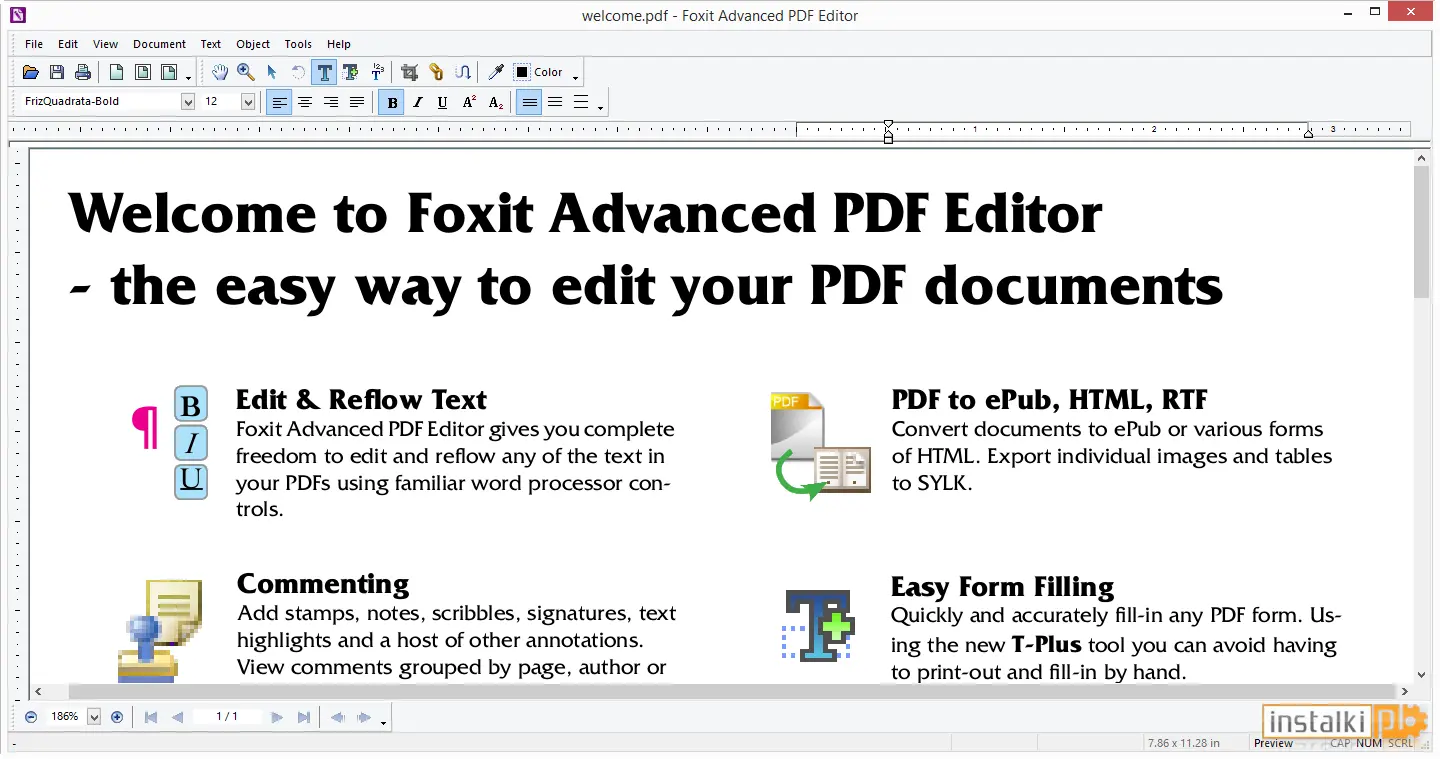The height and width of the screenshot is (759, 1440).
Task: Open the Object menu
Action: click(x=253, y=44)
